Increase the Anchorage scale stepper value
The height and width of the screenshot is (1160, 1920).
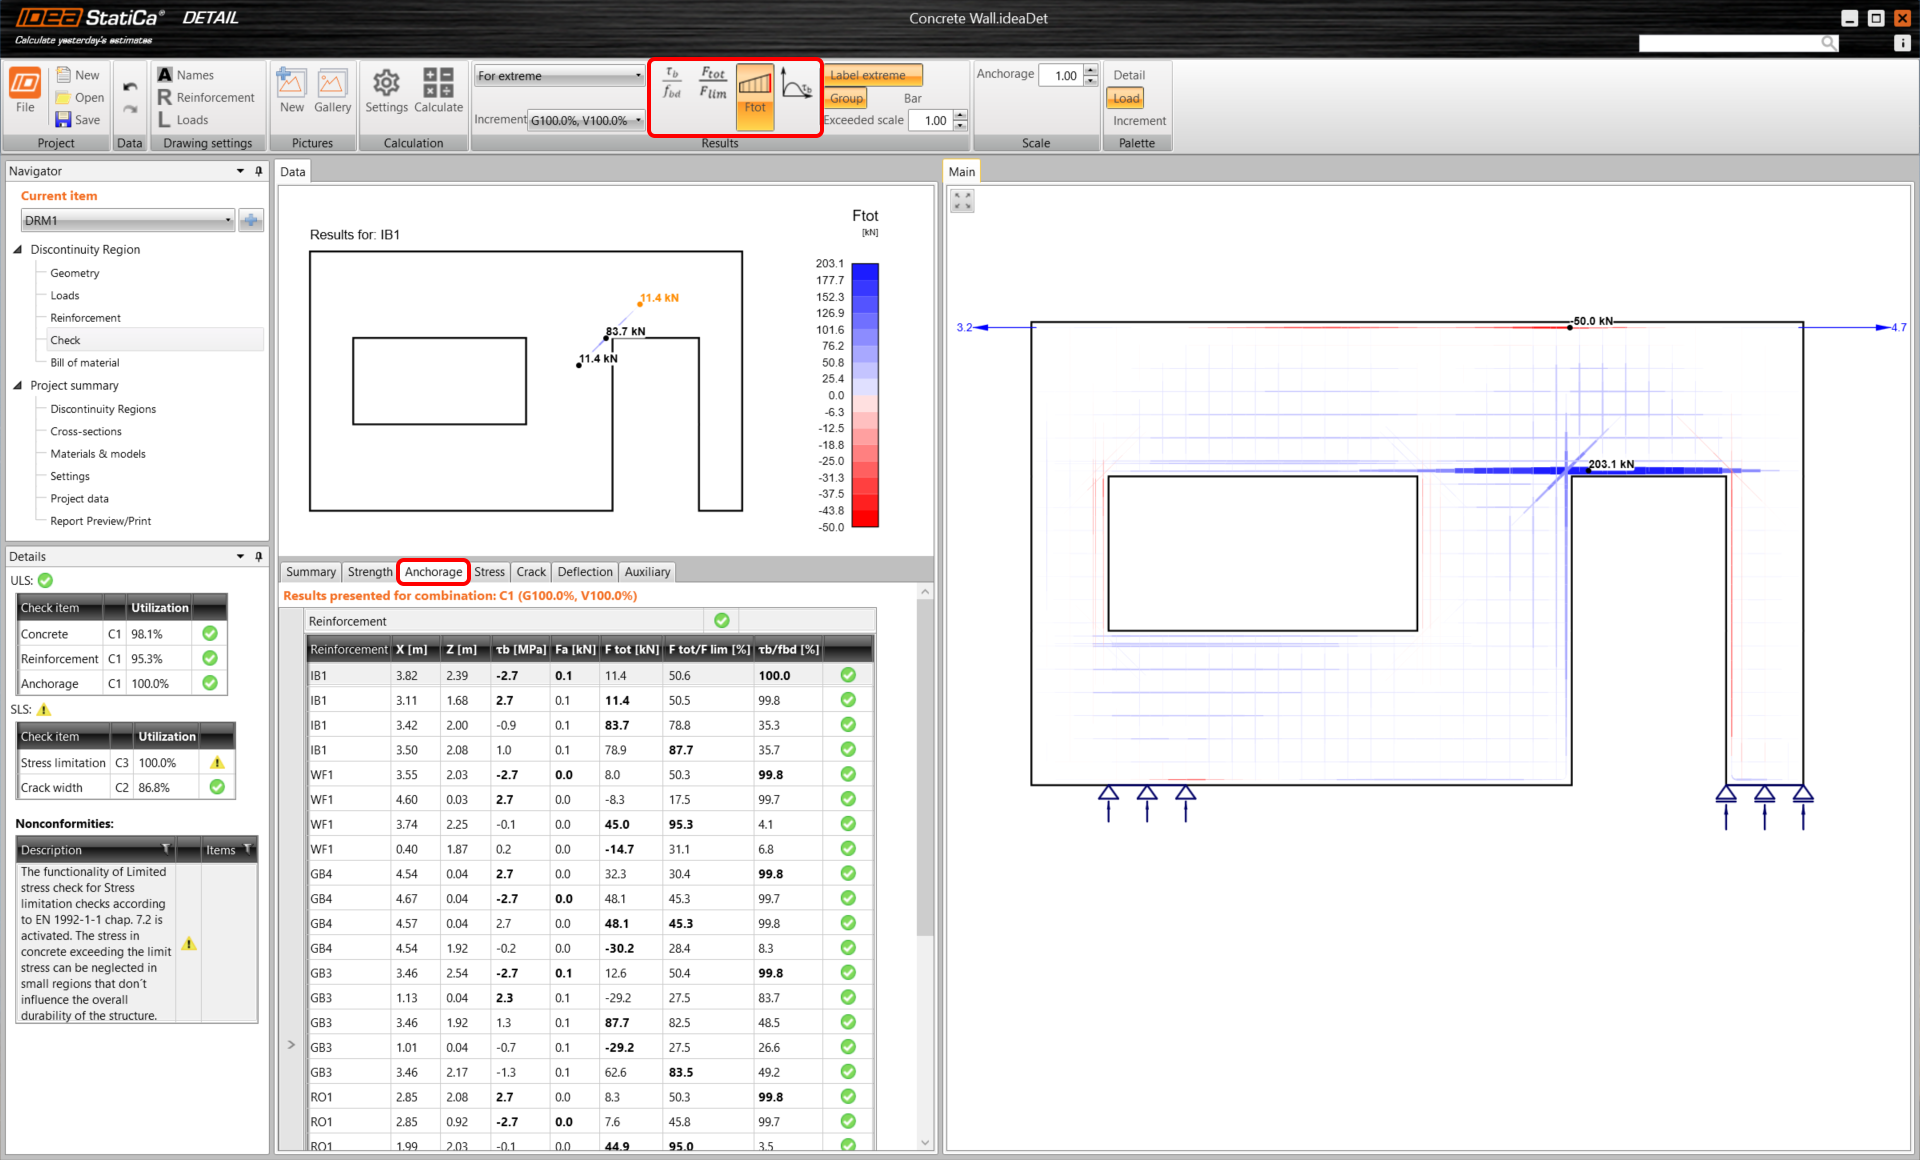(1090, 69)
